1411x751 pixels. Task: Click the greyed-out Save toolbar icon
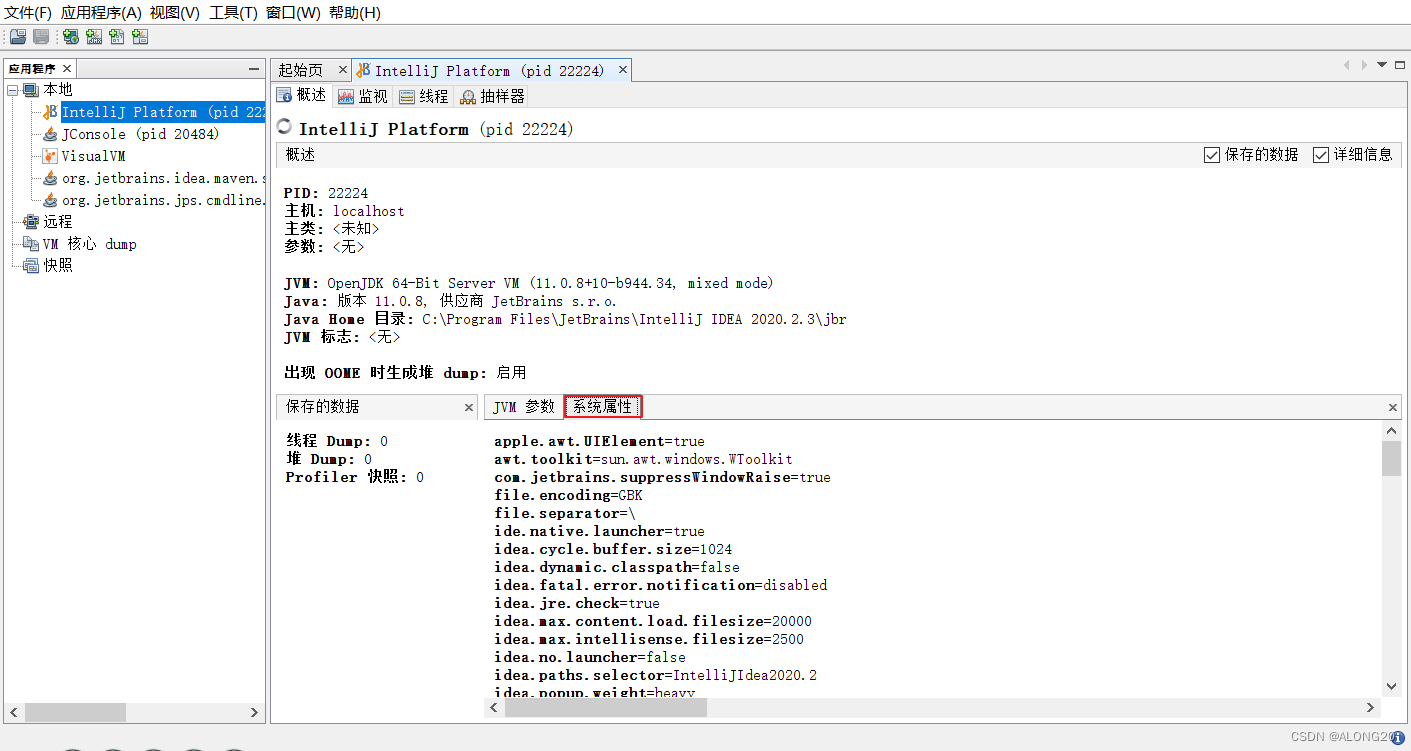[41, 37]
